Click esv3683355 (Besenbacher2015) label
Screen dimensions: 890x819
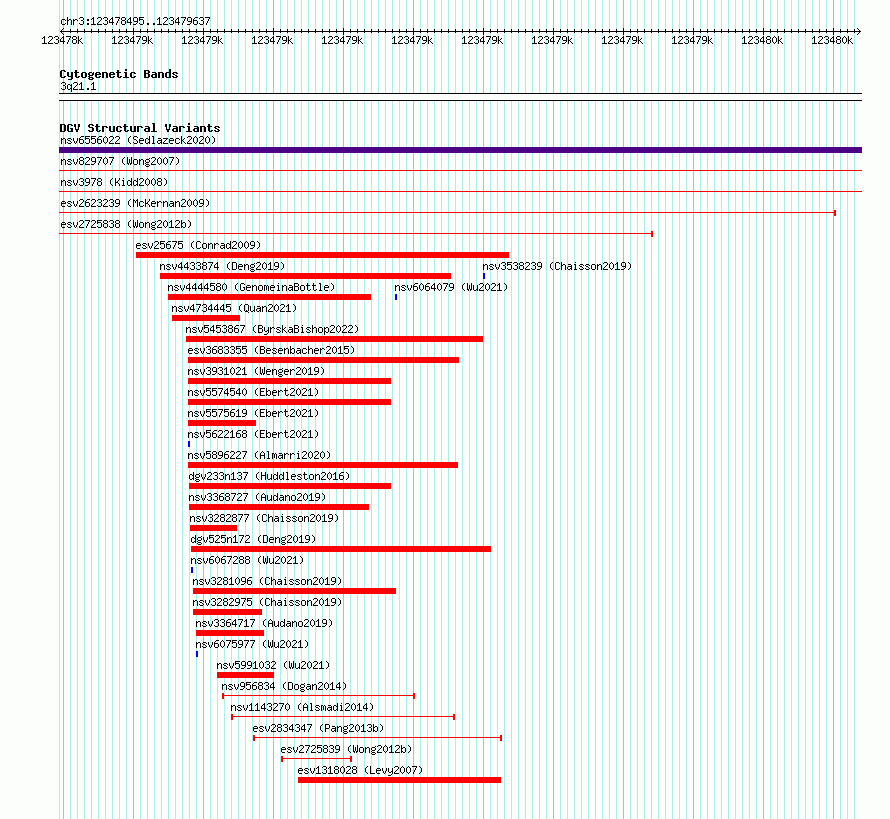271,350
